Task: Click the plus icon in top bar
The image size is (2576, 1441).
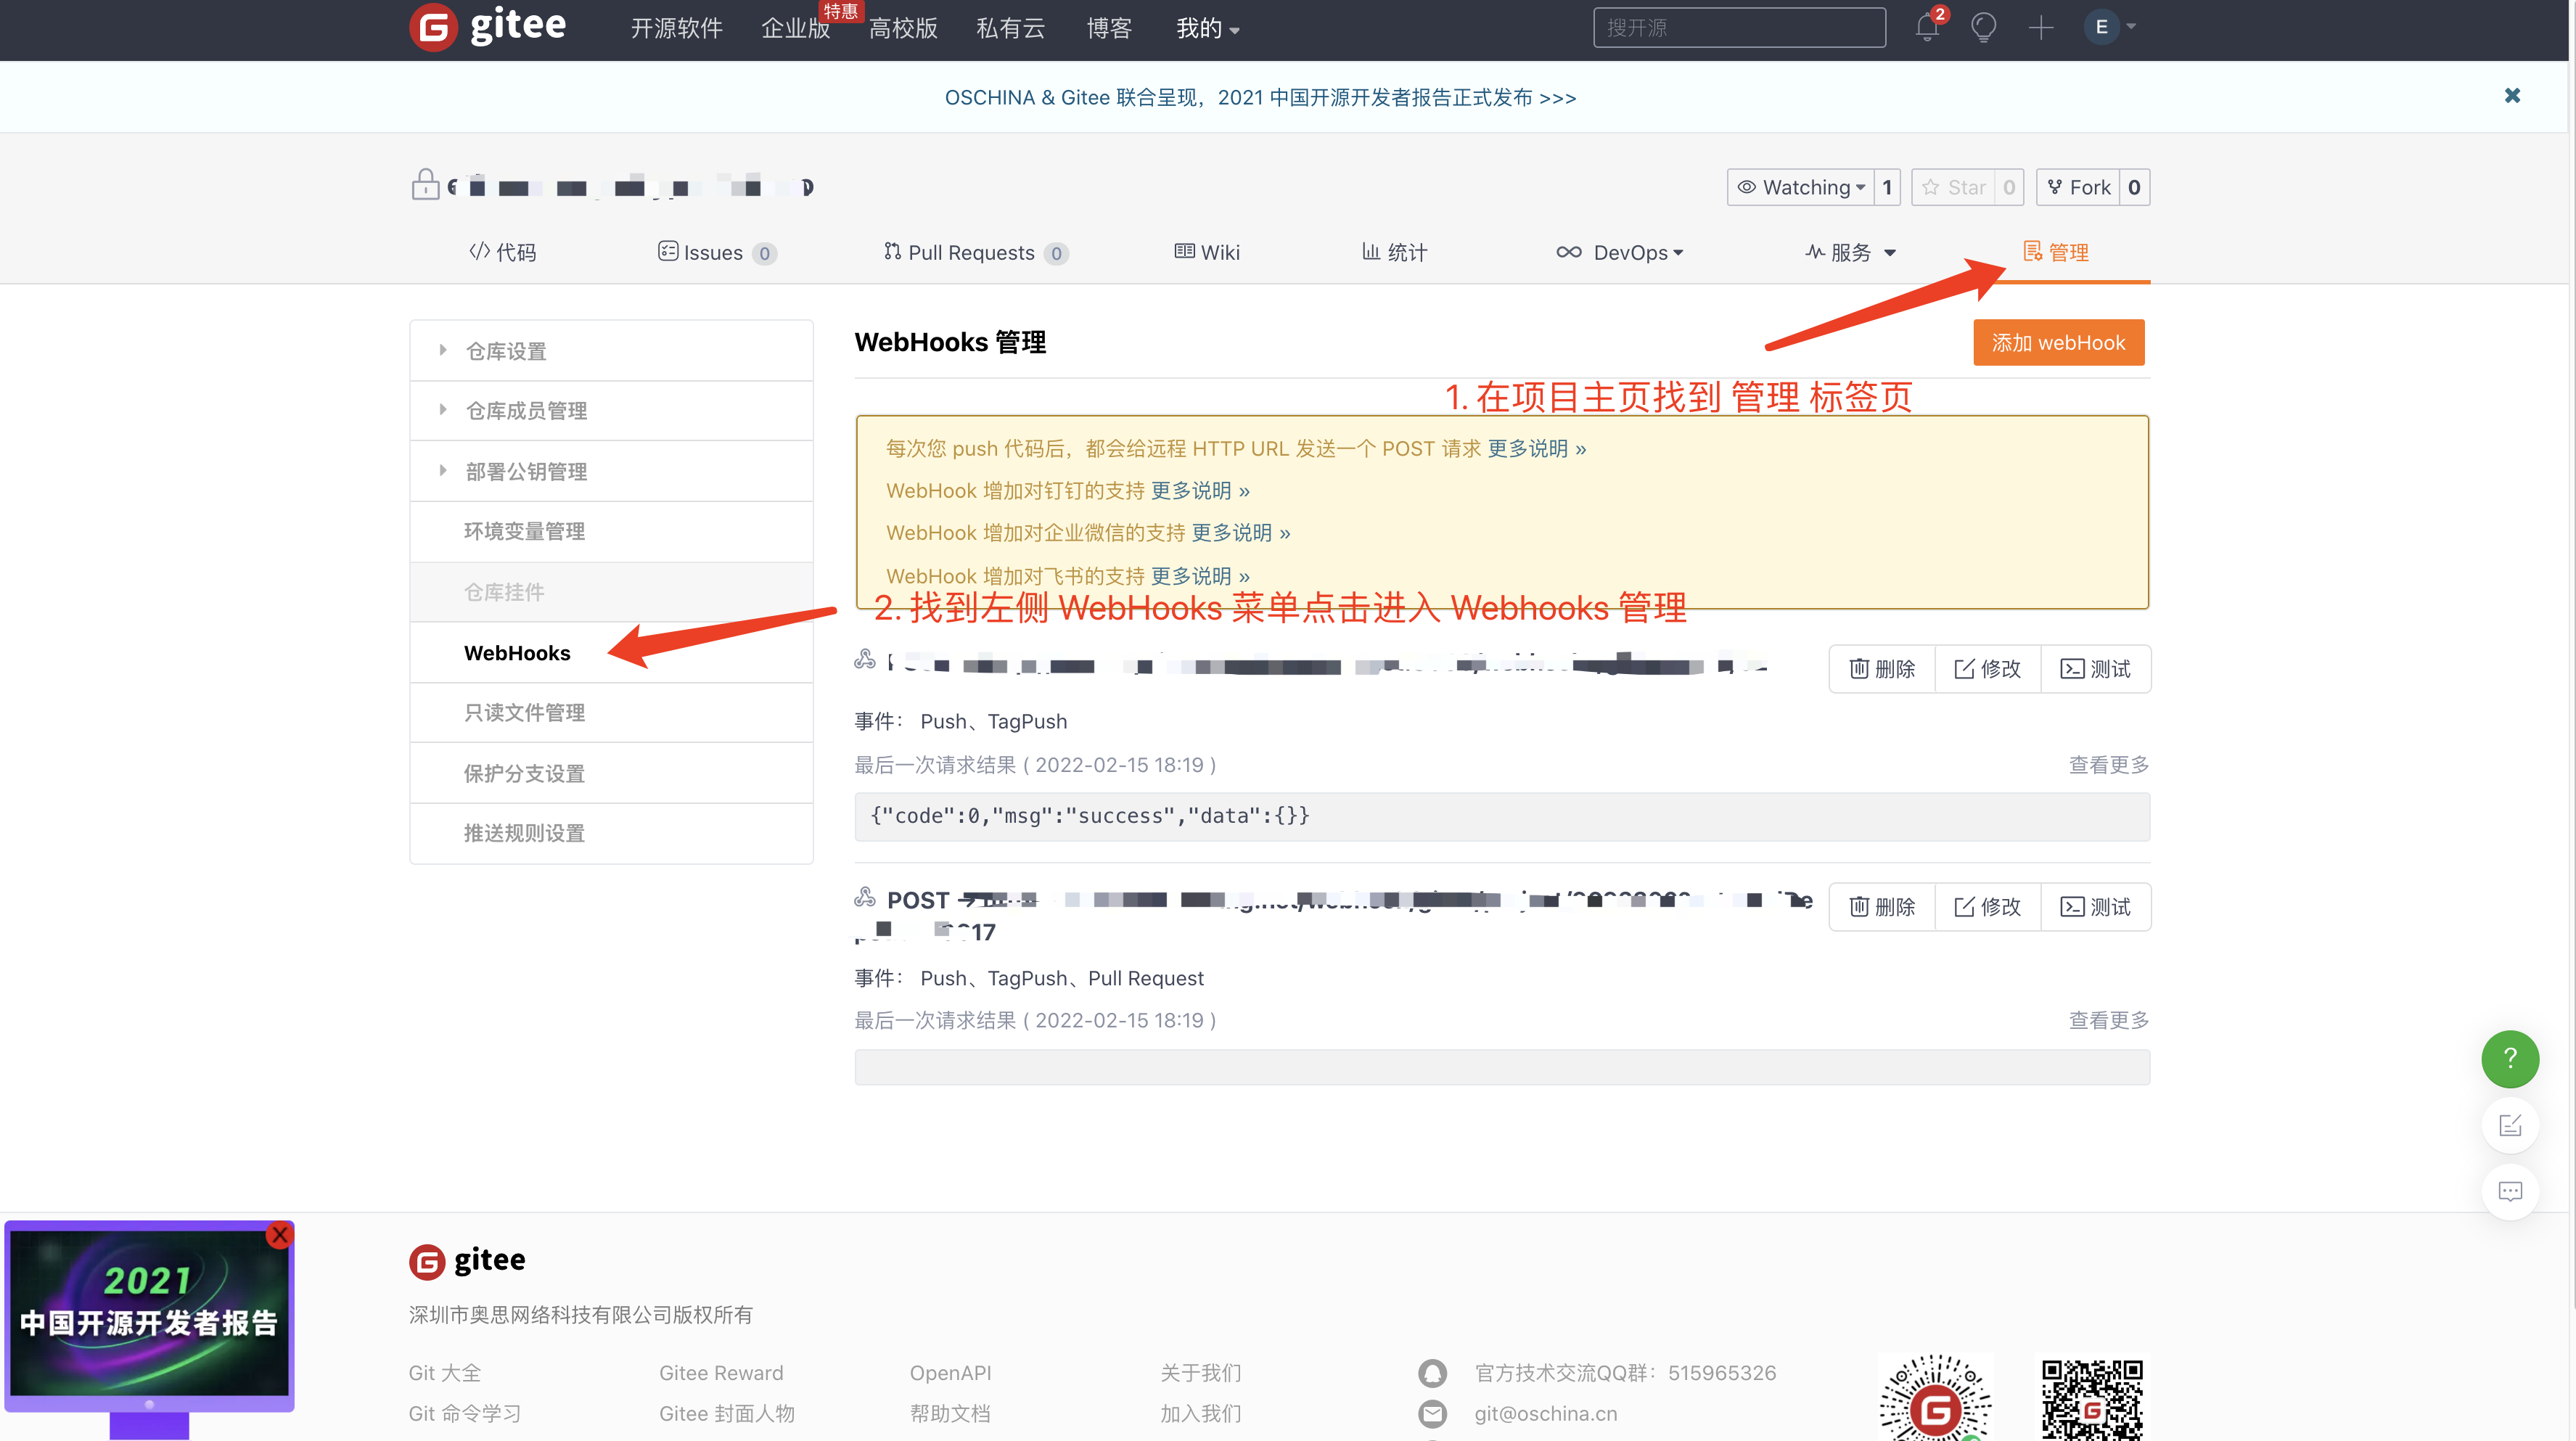Action: point(2040,28)
